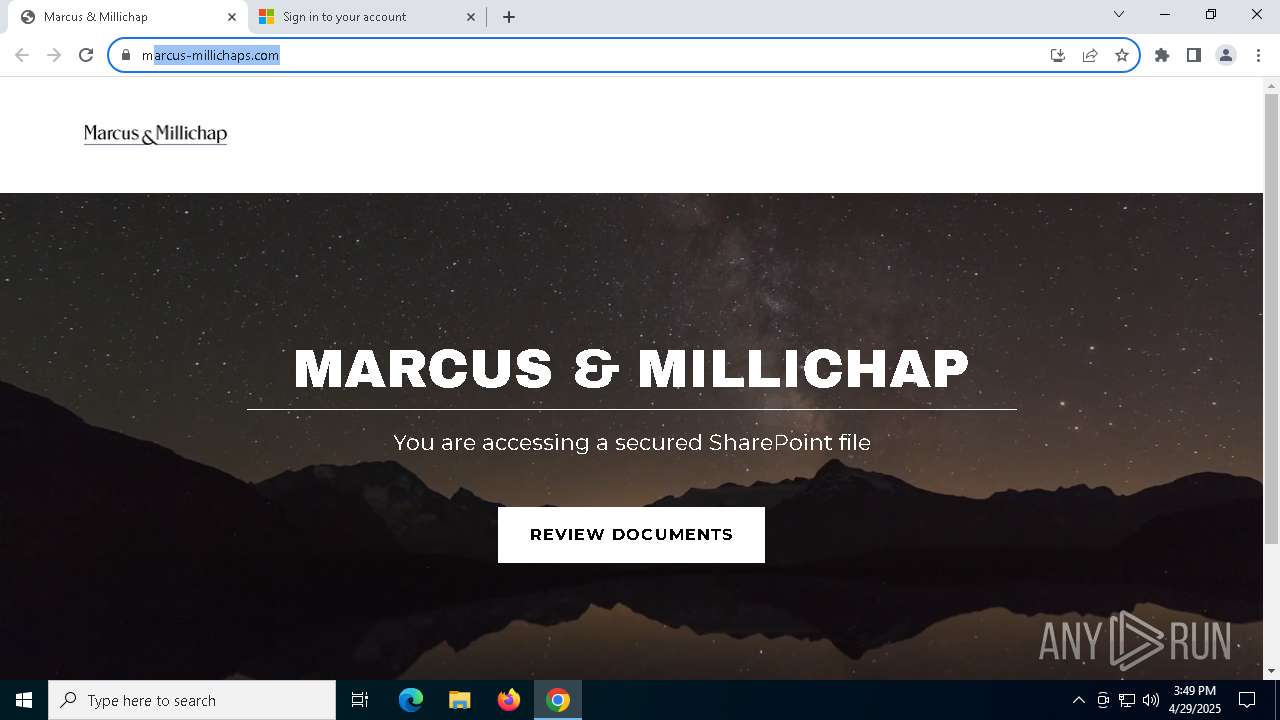Click the Chrome taskbar icon
Viewport: 1280px width, 720px height.
point(558,700)
